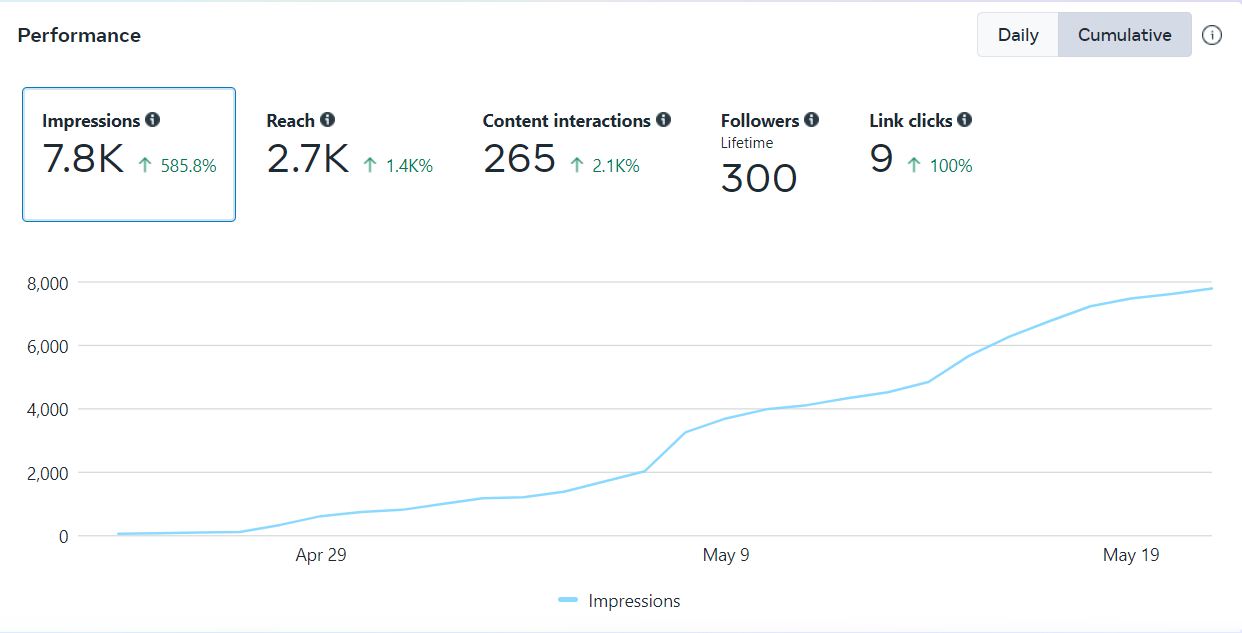This screenshot has width=1242, height=633.
Task: Open the Link clicks info icon
Action: (x=964, y=120)
